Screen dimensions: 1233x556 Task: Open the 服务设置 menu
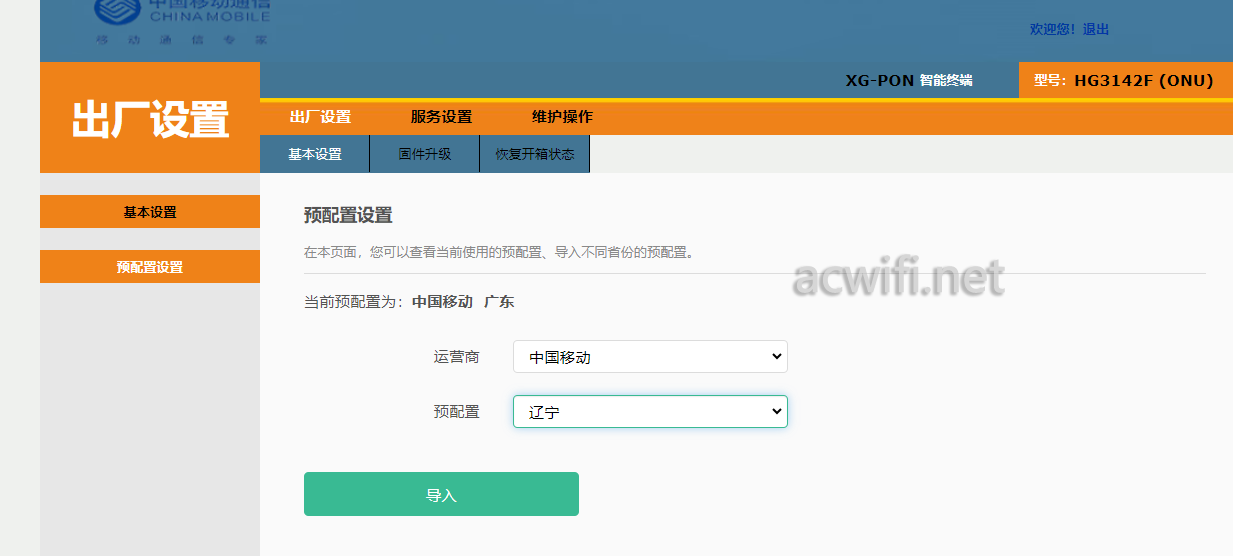pos(441,117)
